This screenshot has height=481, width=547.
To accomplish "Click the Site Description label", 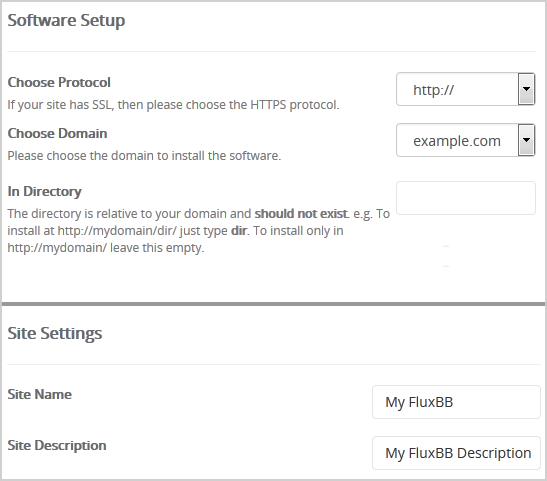I will [57, 445].
